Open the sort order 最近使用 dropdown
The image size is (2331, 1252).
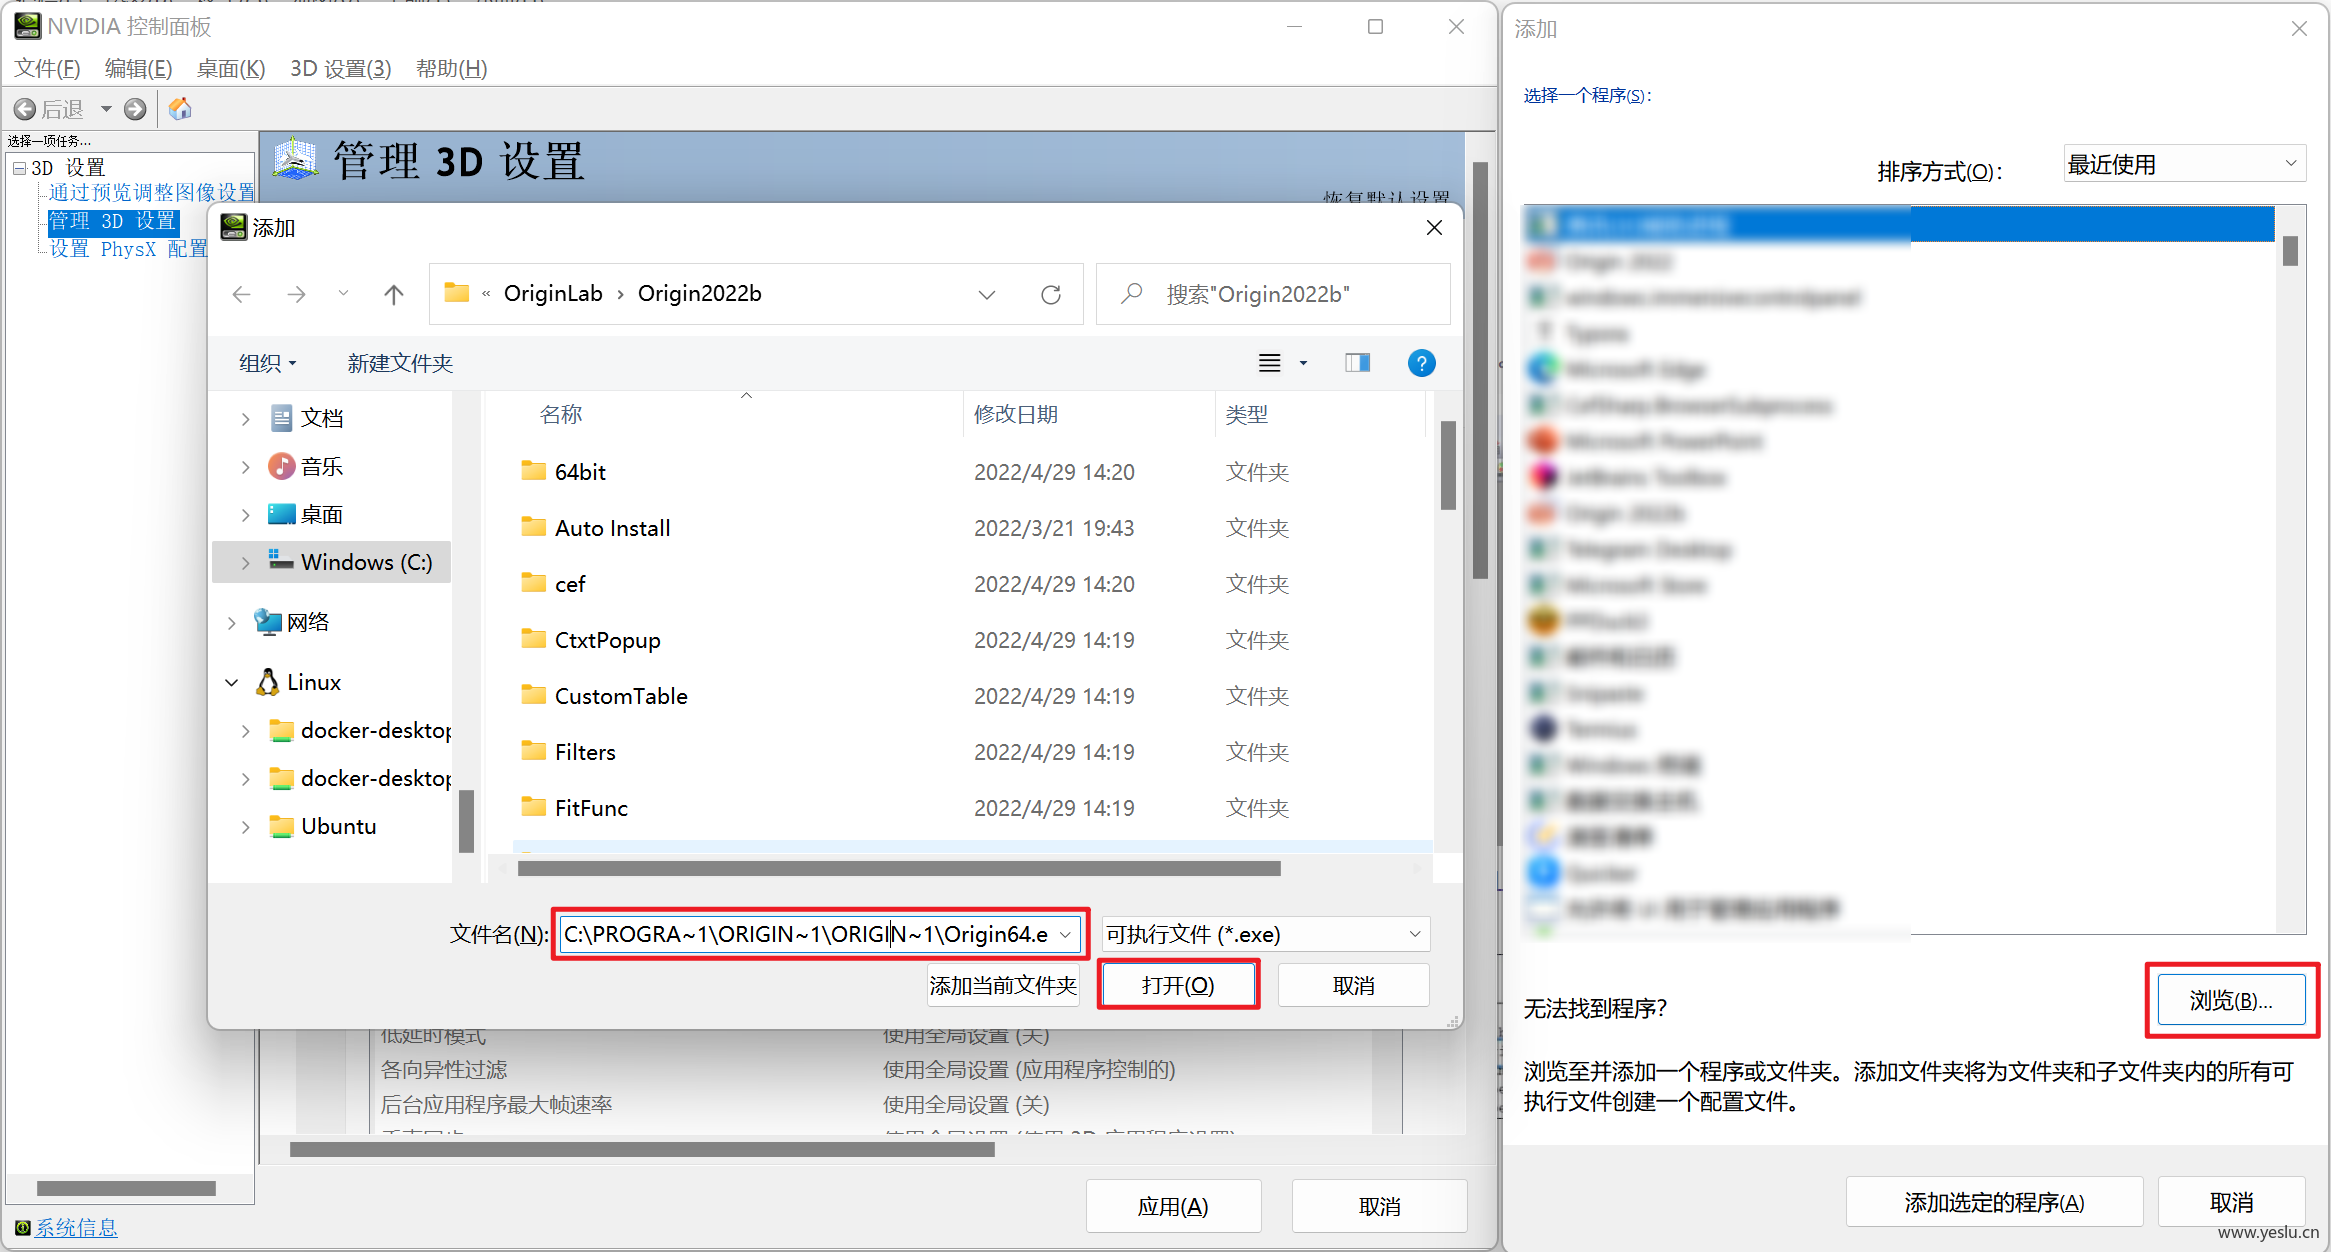(x=2185, y=164)
